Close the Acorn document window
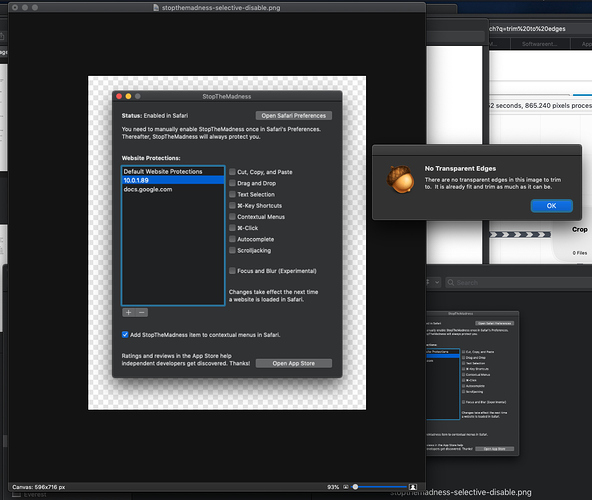This screenshot has height=500, width=592. point(15,7)
